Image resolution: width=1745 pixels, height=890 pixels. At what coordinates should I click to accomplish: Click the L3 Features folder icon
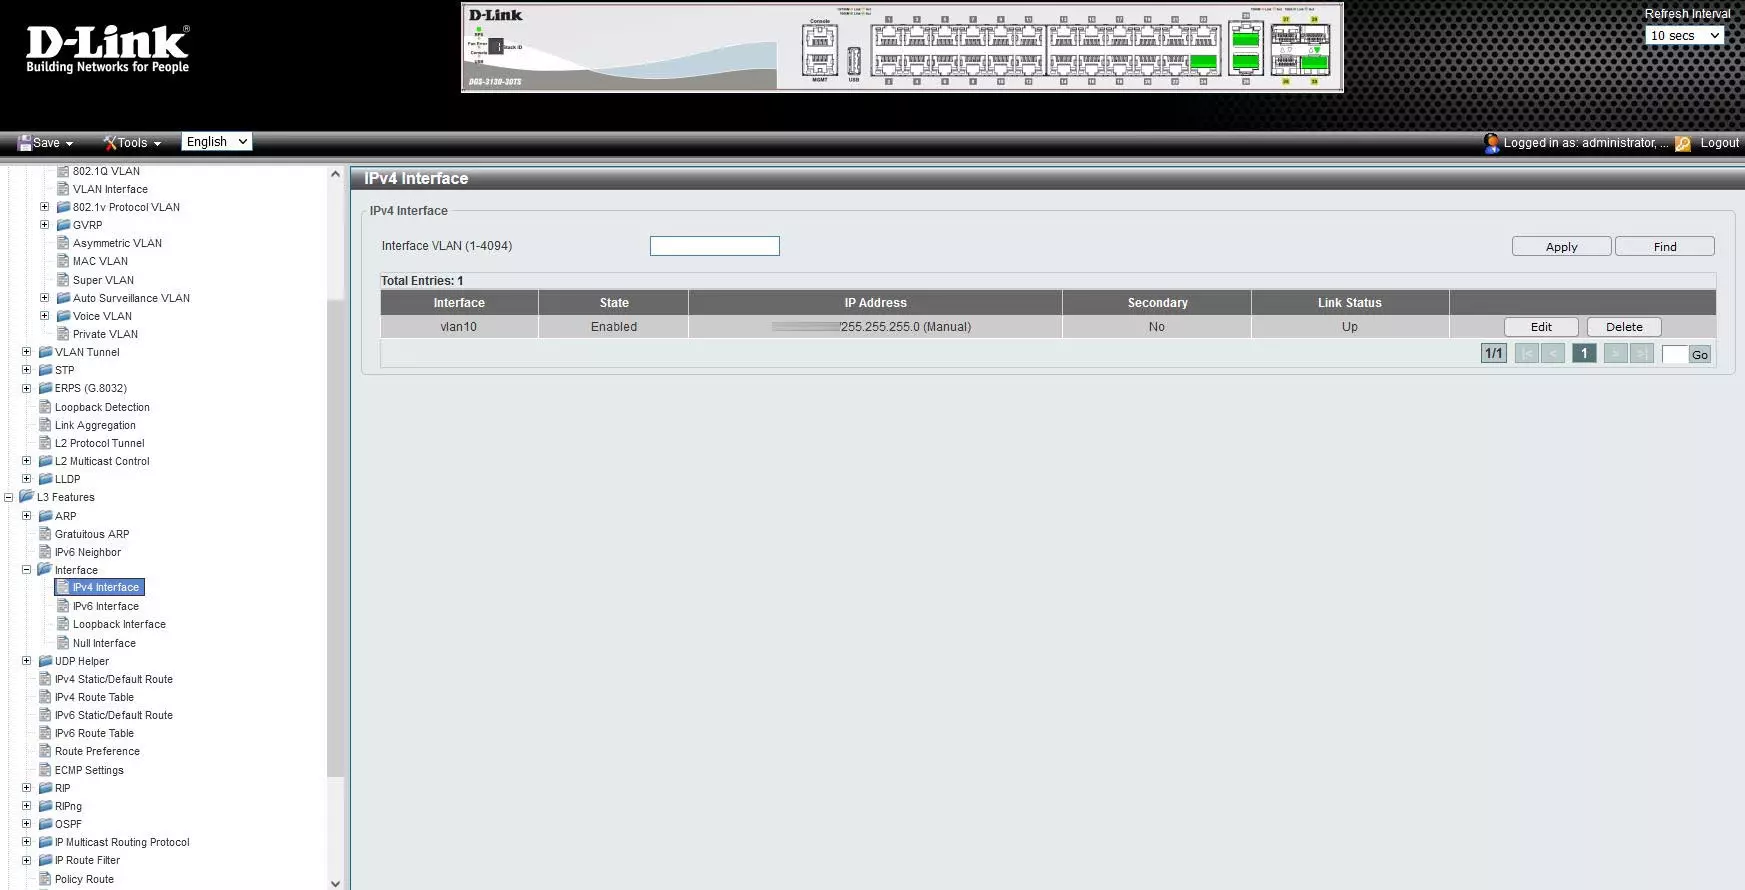pyautogui.click(x=27, y=497)
